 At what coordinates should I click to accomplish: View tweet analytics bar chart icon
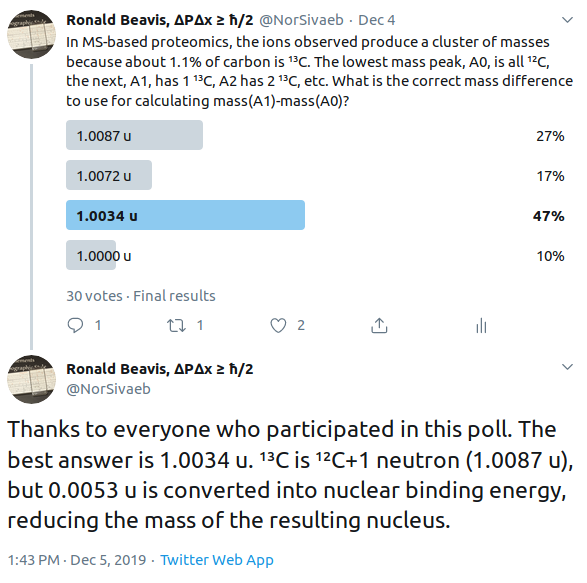[x=481, y=325]
